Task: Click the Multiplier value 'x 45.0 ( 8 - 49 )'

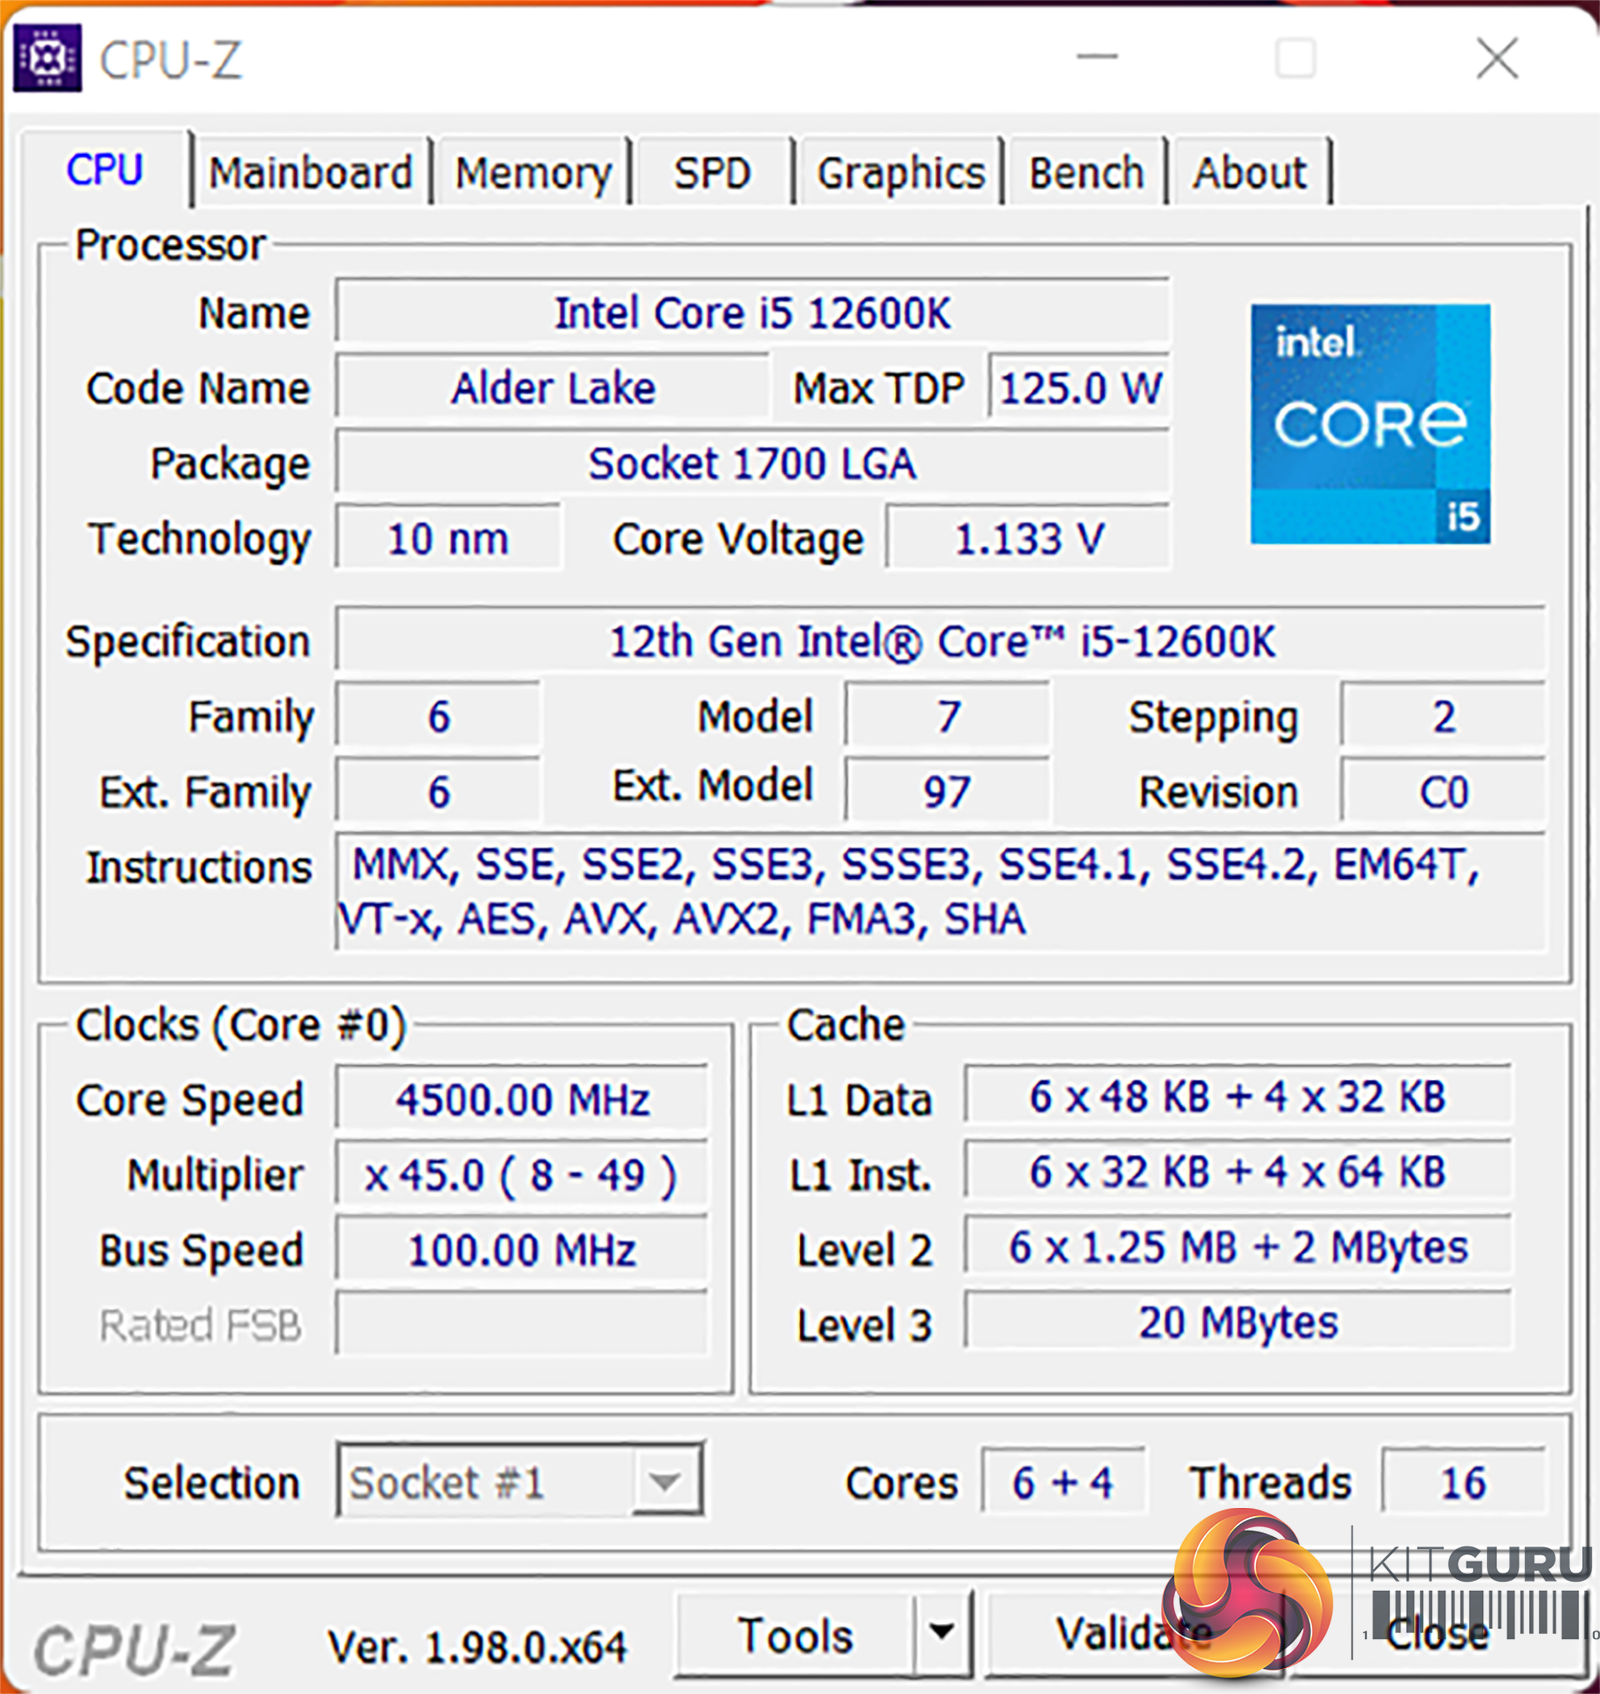Action: point(522,1174)
